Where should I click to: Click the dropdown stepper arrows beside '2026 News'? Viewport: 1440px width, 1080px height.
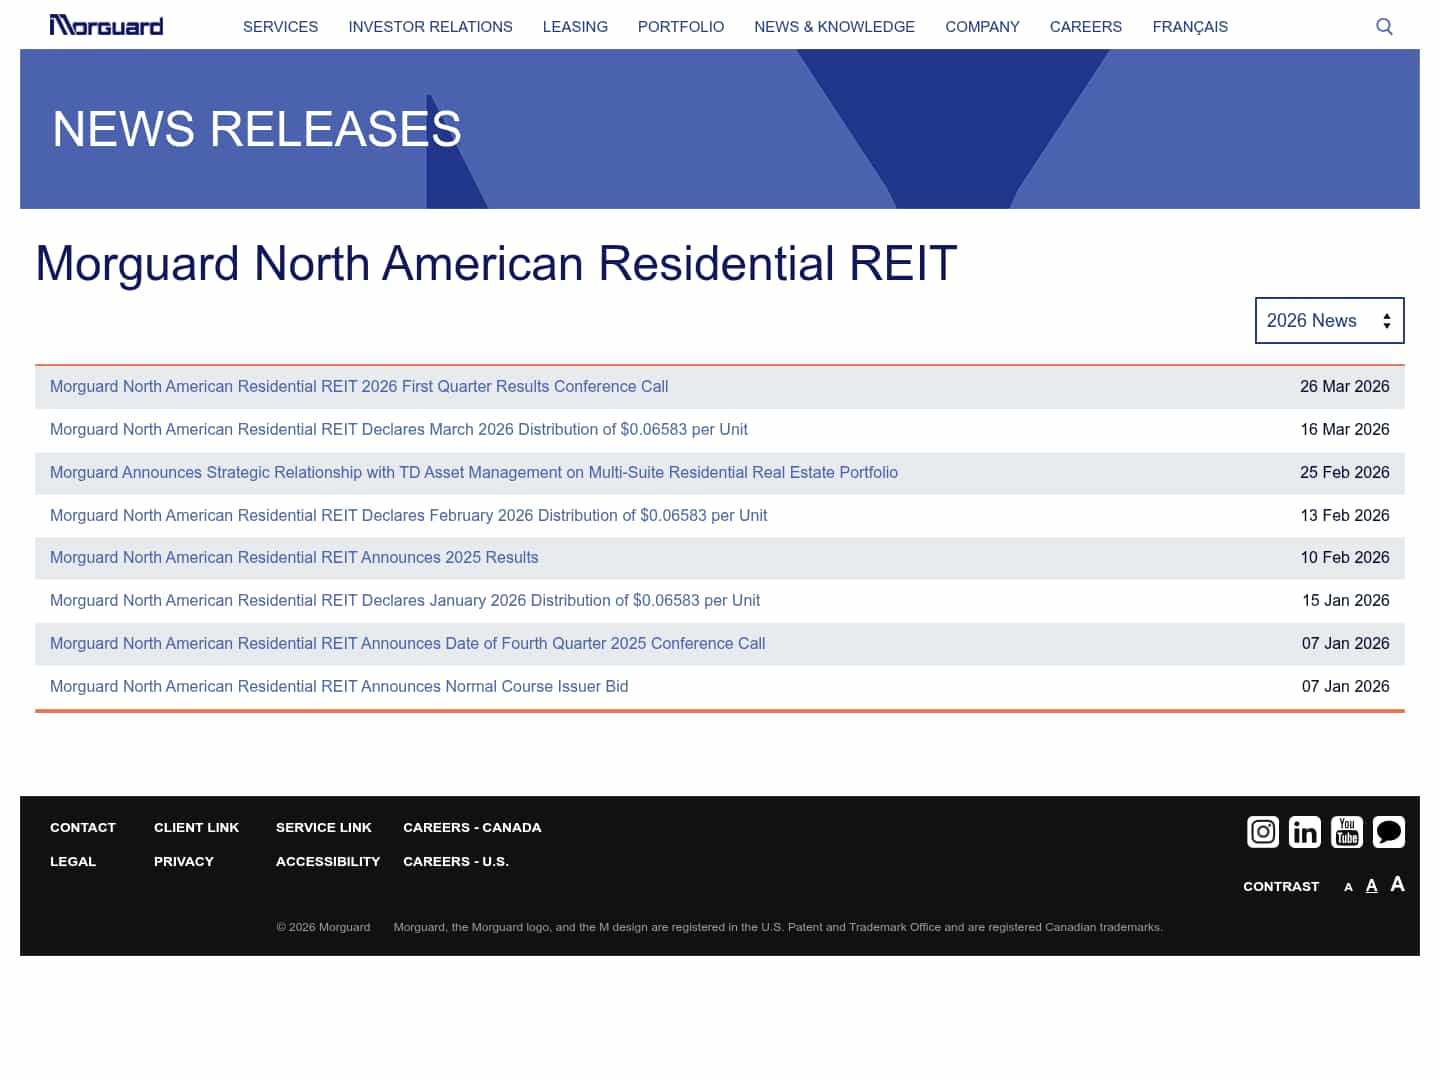(1387, 320)
